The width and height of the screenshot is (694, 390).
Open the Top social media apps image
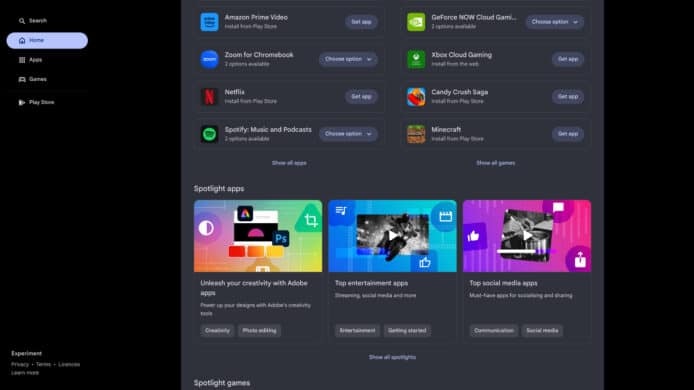527,236
